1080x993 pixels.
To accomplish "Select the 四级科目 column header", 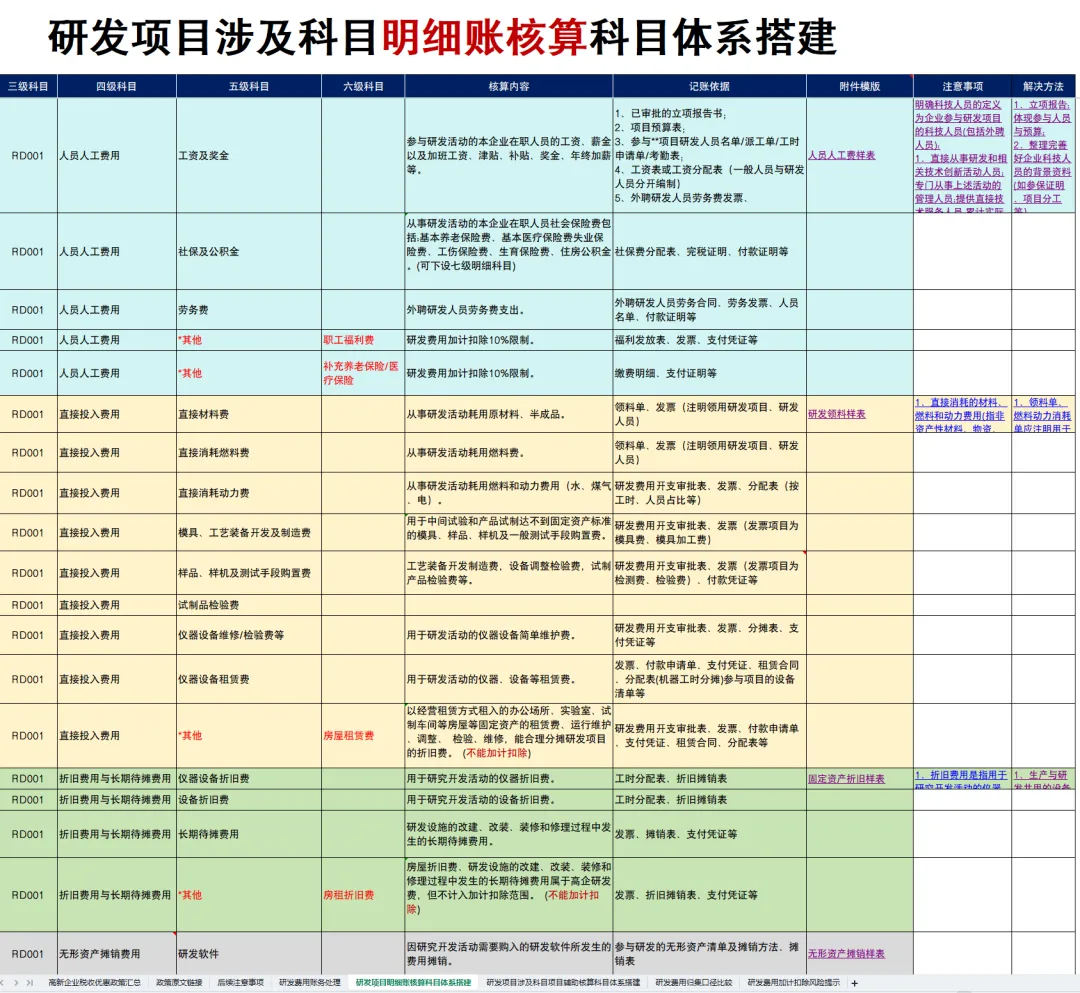I will tap(116, 86).
